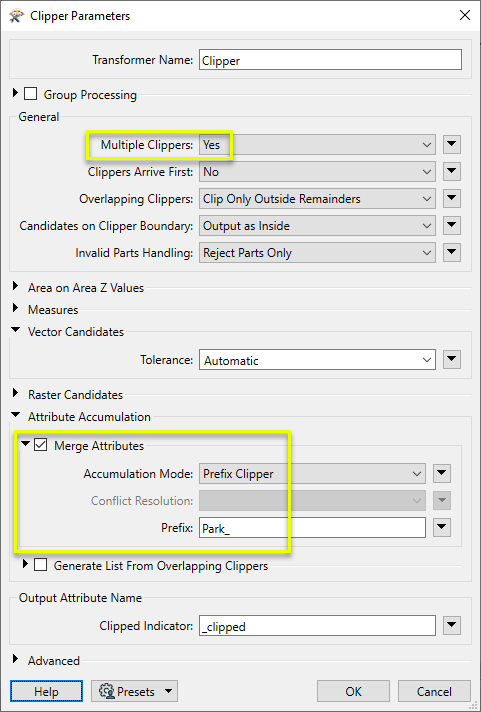The height and width of the screenshot is (712, 481).
Task: Open value menu arrow beside Clipped Indicator
Action: [451, 626]
